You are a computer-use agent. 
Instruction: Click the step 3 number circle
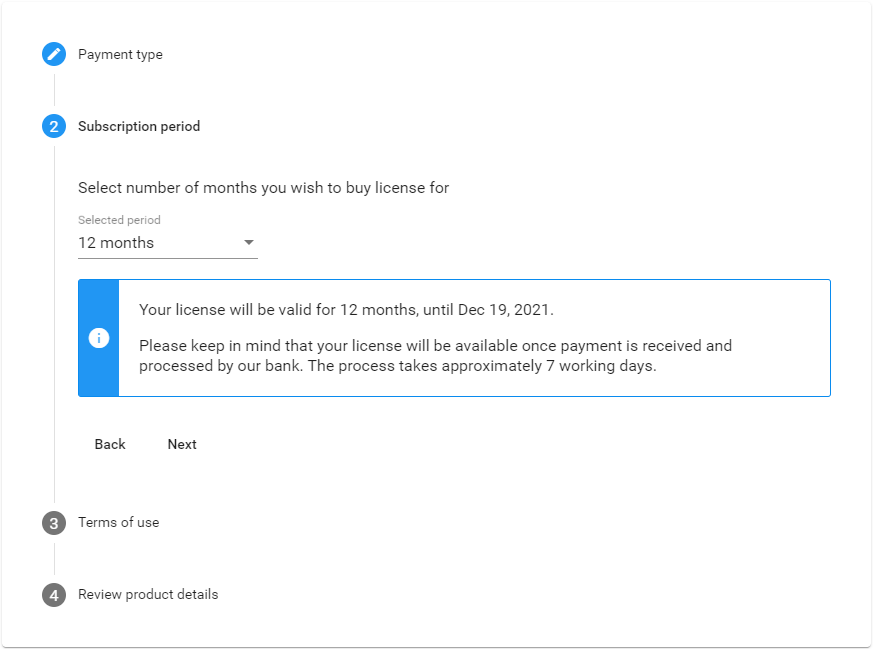(54, 523)
